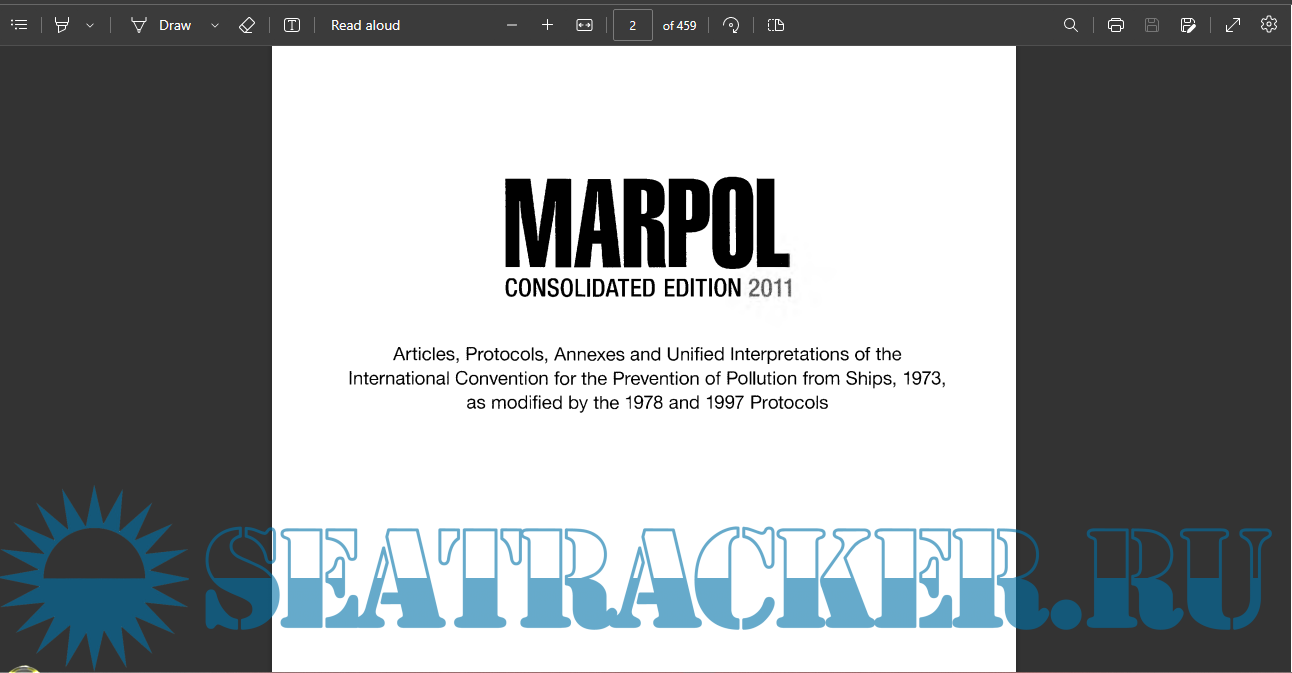This screenshot has width=1292, height=673.
Task: Click the Add text tool icon
Action: click(292, 25)
